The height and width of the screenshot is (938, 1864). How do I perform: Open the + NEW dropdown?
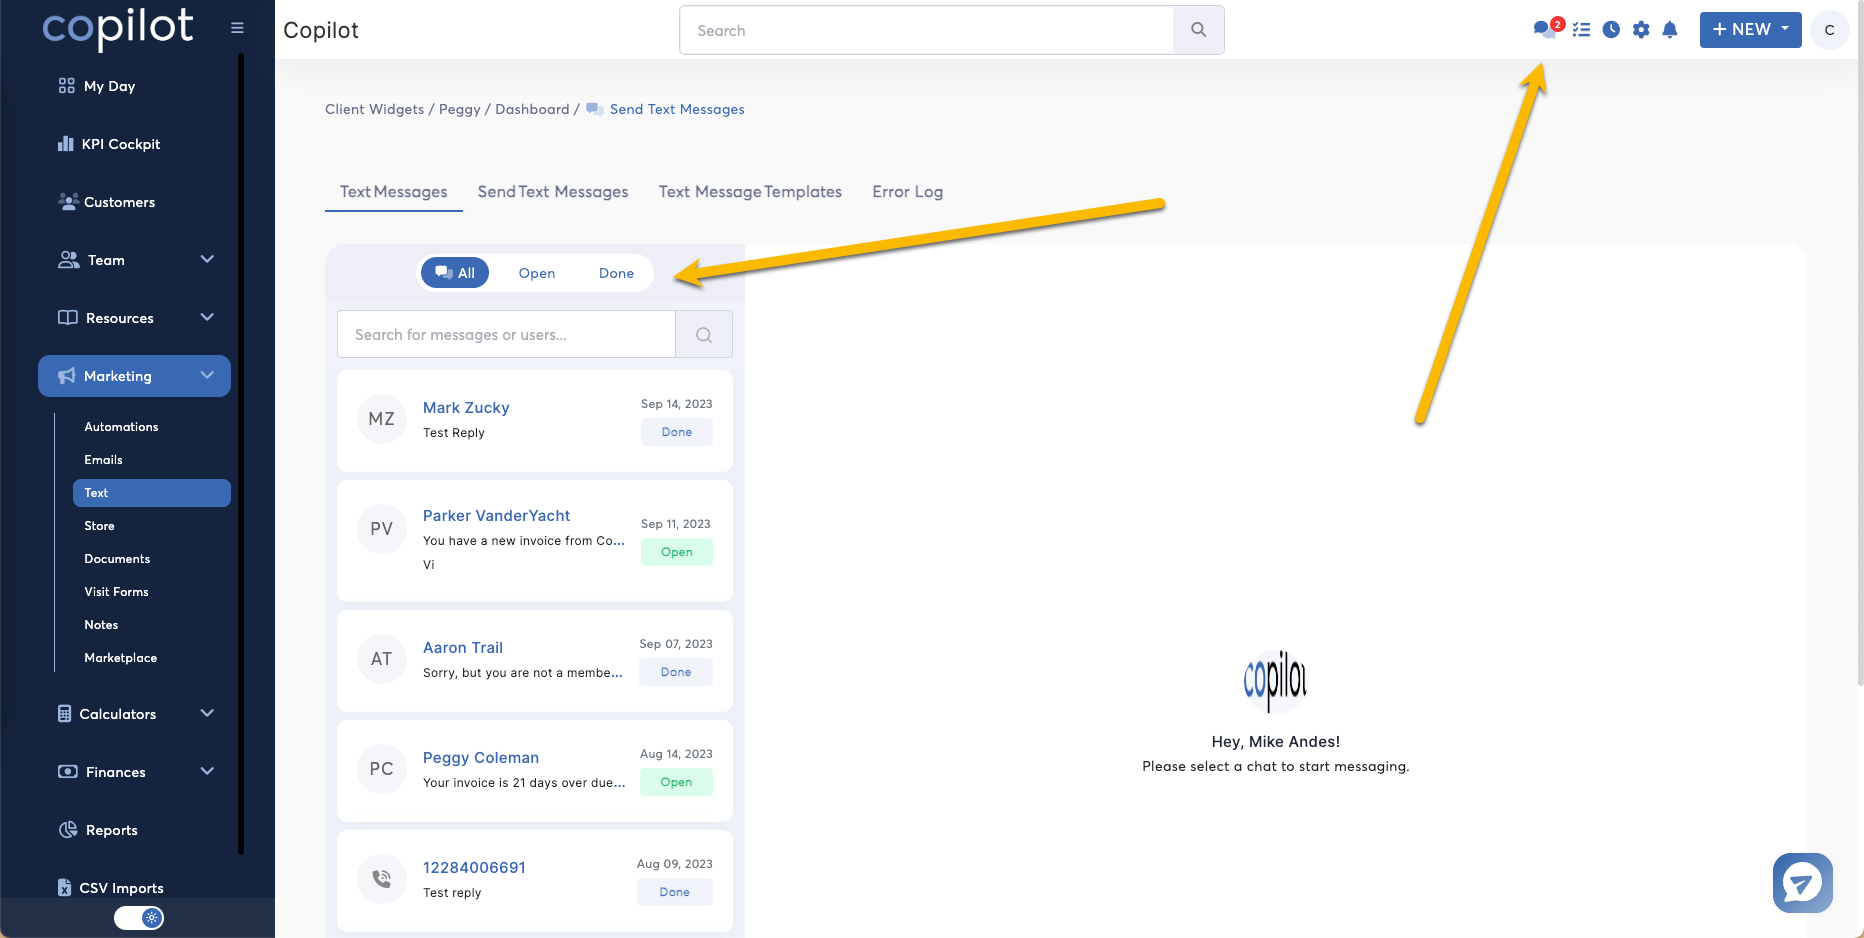pos(1750,30)
